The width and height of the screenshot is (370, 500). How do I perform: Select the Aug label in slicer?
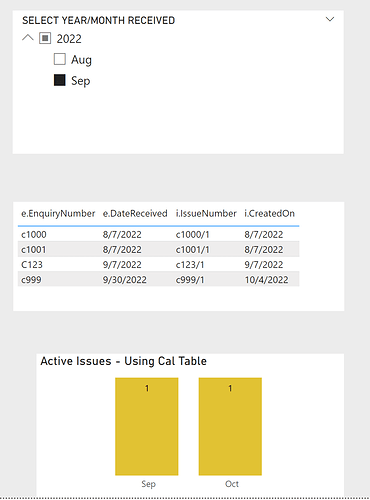tap(81, 60)
